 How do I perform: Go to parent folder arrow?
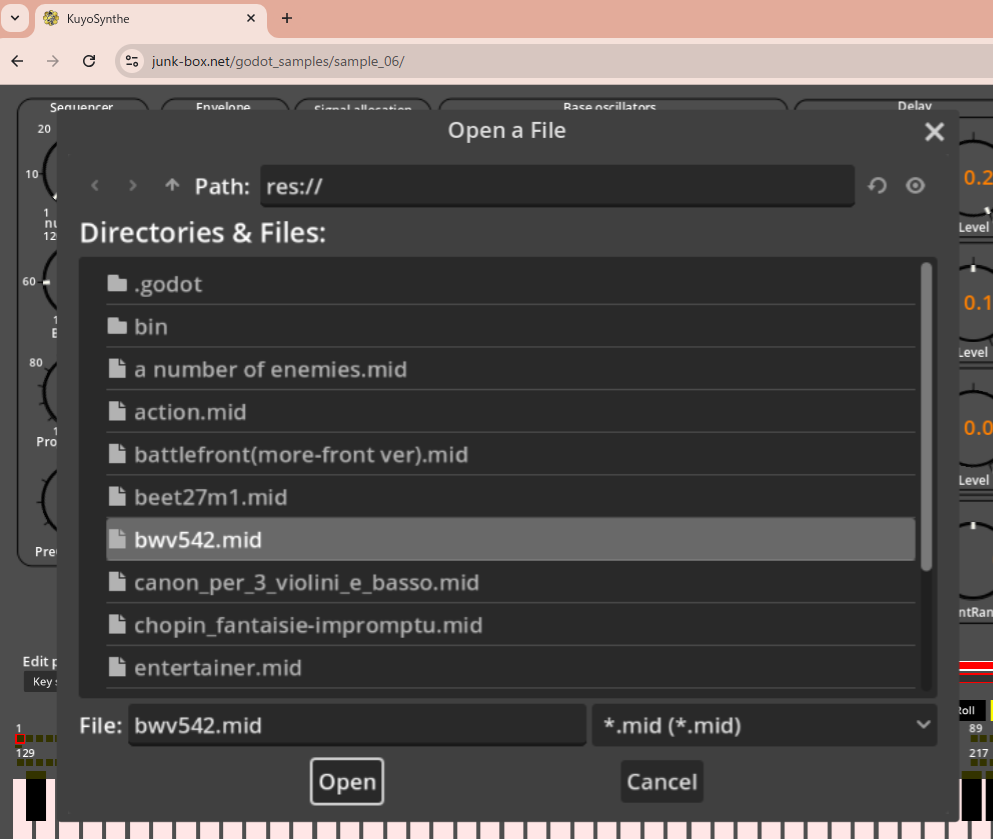tap(172, 186)
